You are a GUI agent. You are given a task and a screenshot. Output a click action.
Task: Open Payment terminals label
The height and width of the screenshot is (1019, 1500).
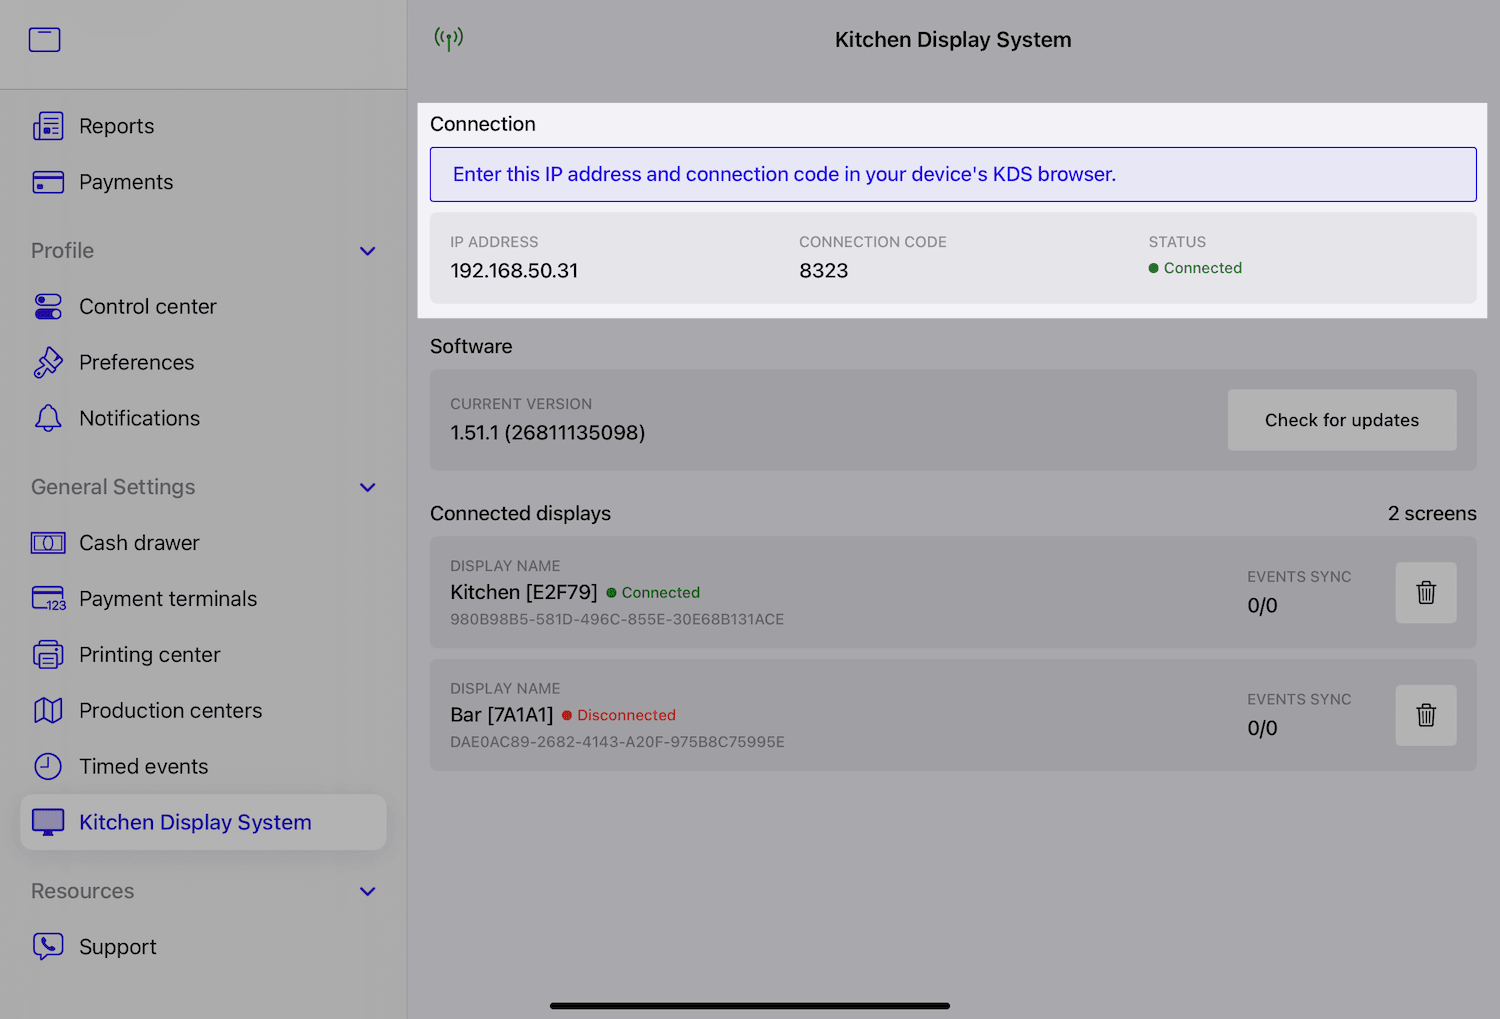[168, 599]
